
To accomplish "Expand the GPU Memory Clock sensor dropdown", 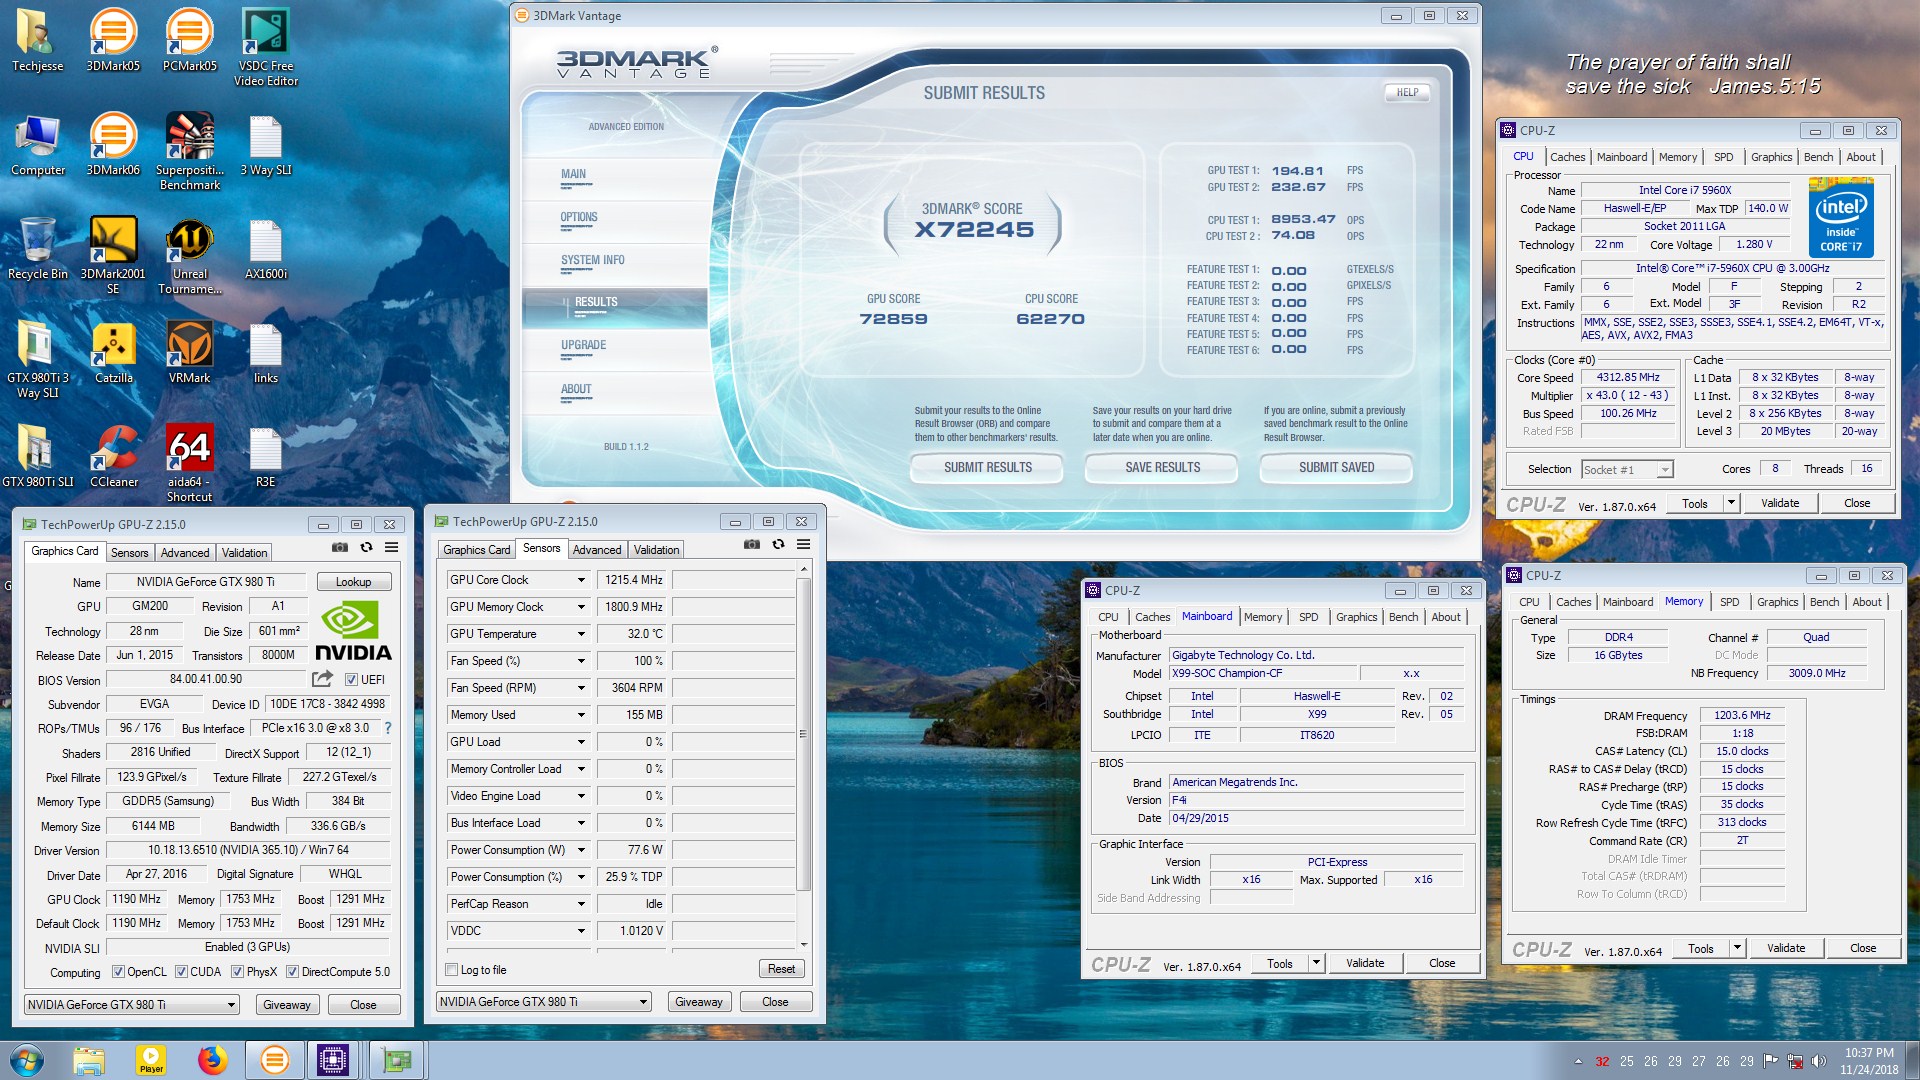I will pos(581,607).
